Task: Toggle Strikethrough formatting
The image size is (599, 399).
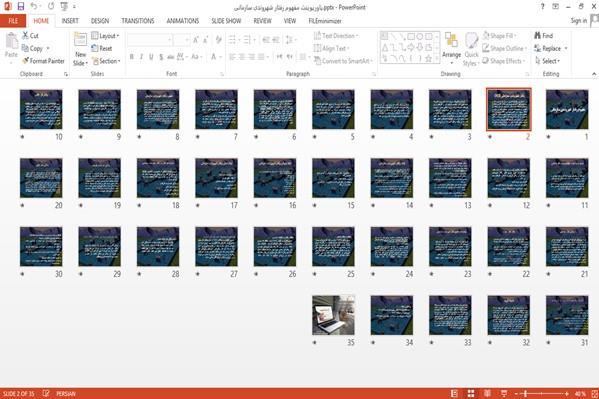Action: (x=171, y=57)
